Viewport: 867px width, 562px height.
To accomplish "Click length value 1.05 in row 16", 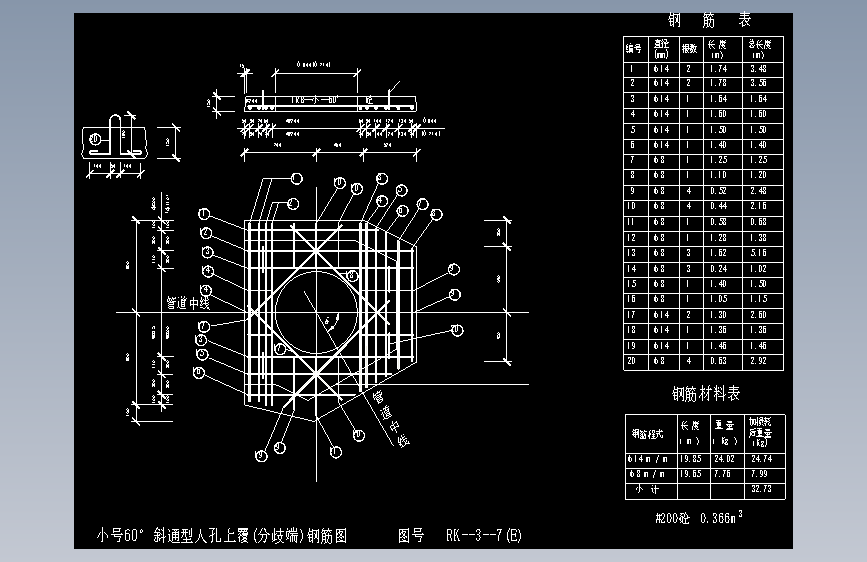I will point(718,299).
